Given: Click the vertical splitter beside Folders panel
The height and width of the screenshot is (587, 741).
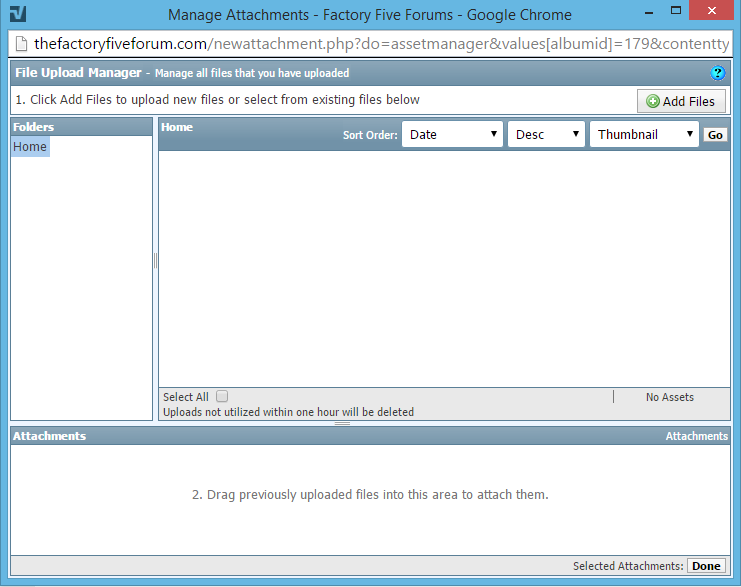Looking at the screenshot, I should pos(155,261).
